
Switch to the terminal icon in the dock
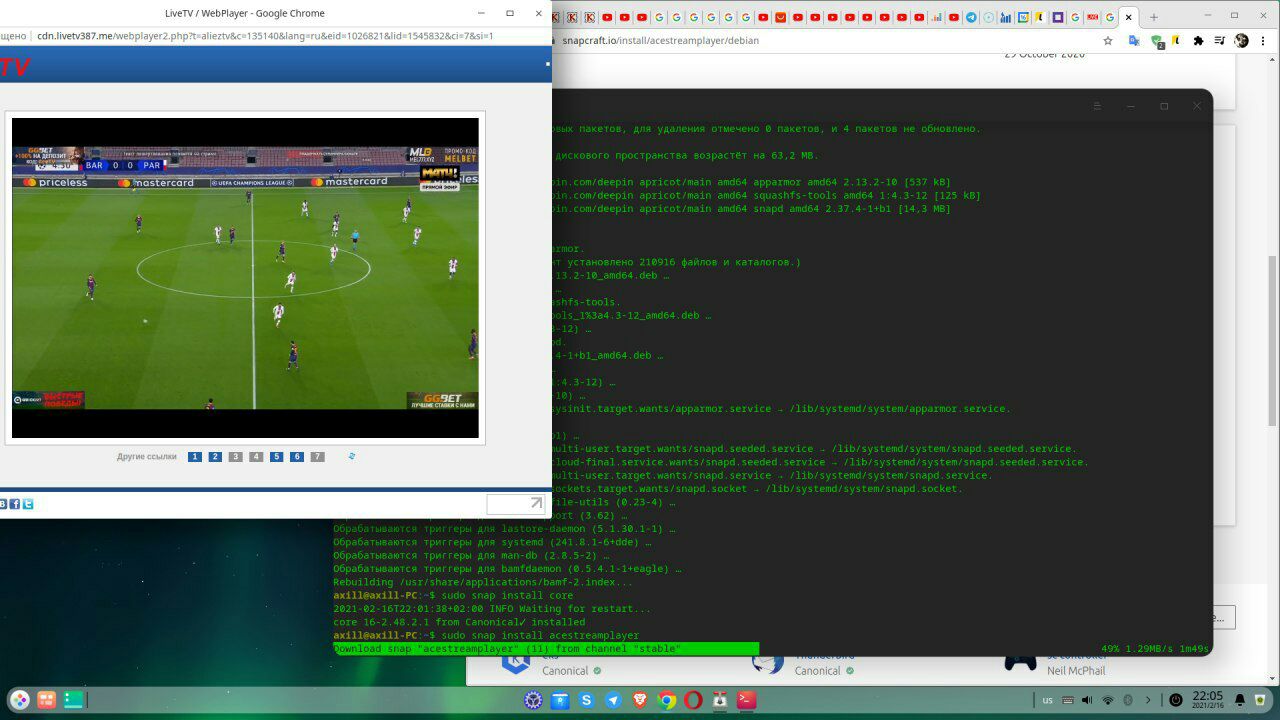pyautogui.click(x=747, y=700)
